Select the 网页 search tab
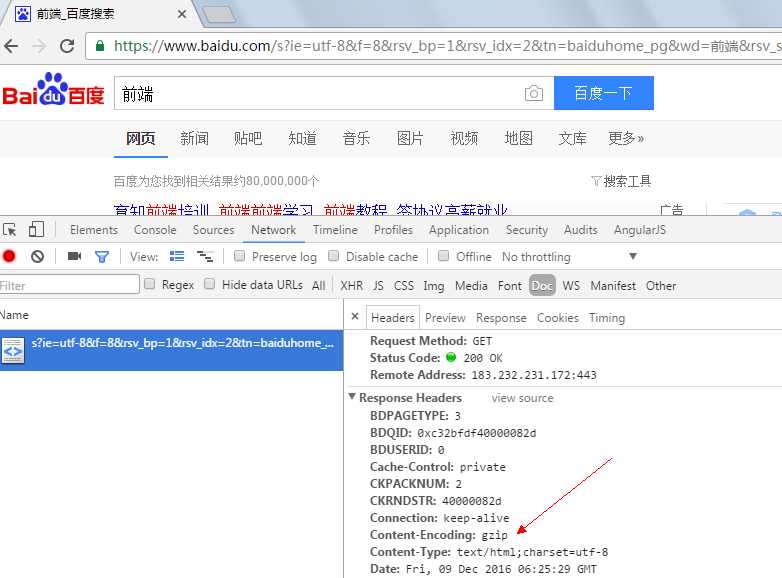The height and width of the screenshot is (578, 782). 141,138
